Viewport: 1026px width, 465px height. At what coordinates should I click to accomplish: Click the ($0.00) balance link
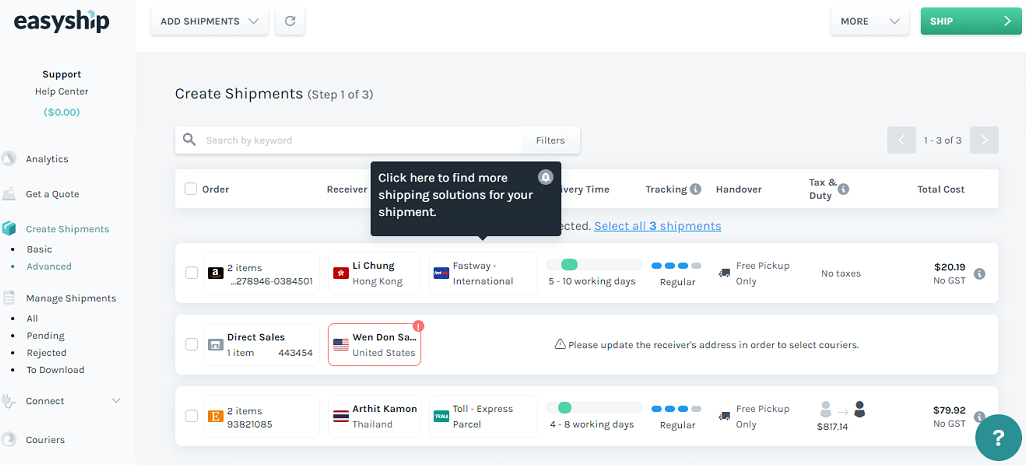pos(62,112)
